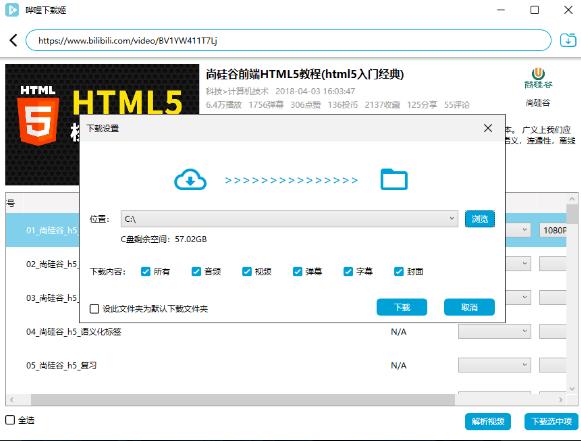Click the scroll-down arrow of the vertical scrollbar
581x441 pixels.
(572, 388)
